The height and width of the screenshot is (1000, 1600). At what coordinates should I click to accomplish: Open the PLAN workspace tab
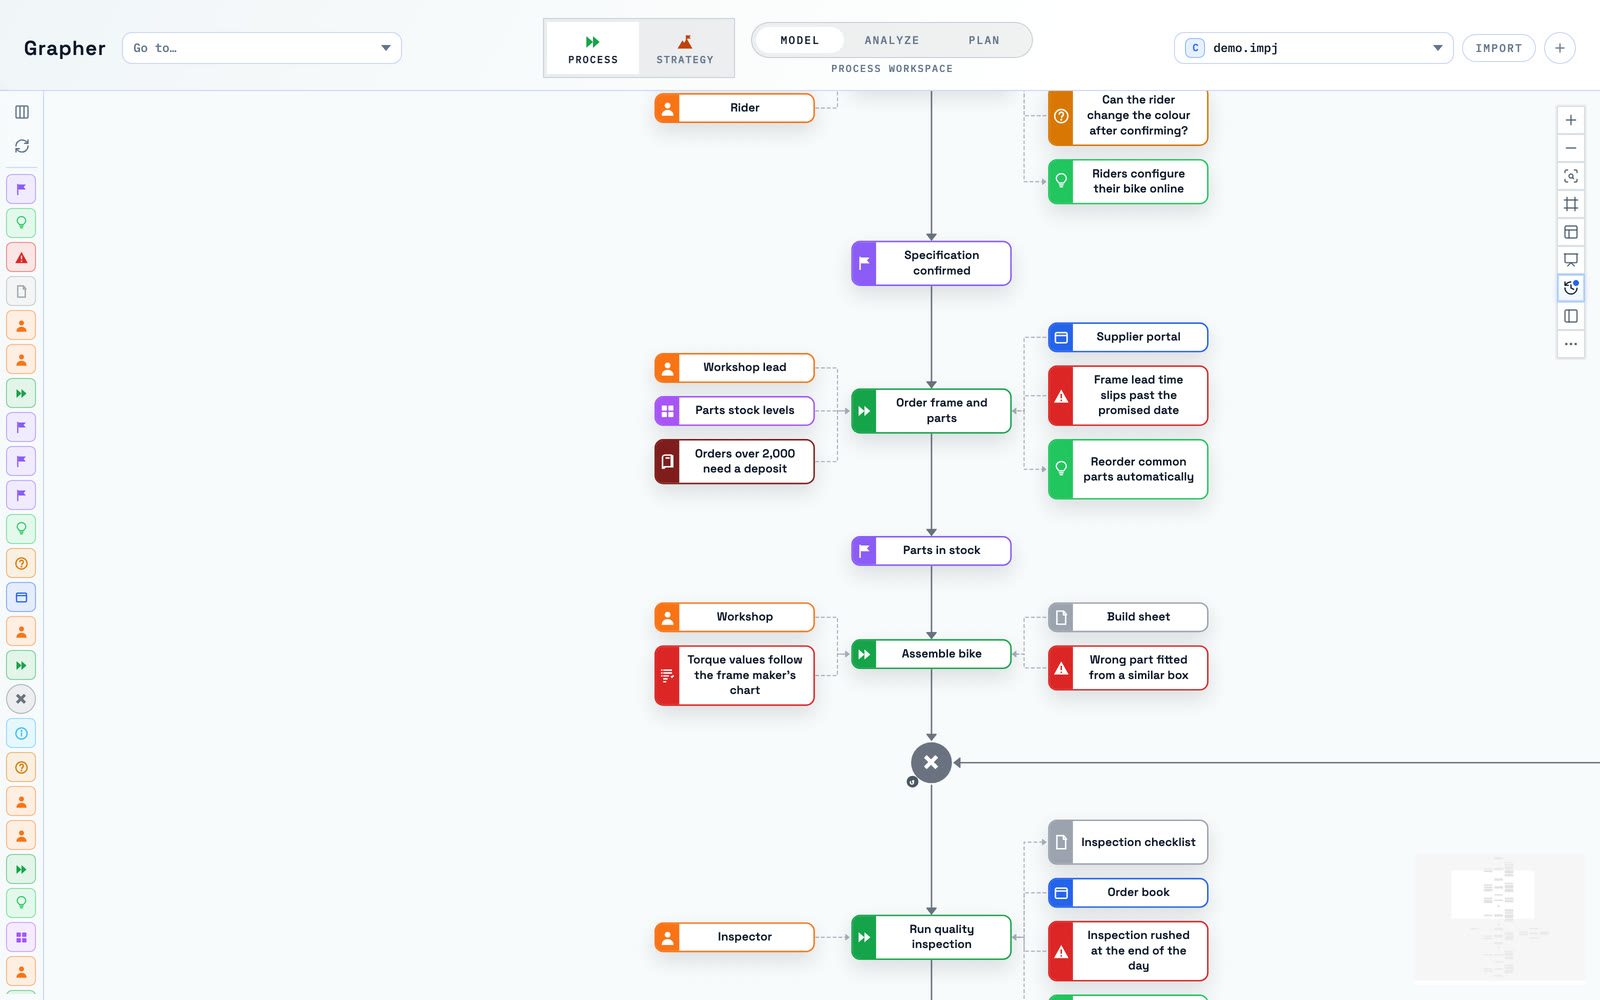pyautogui.click(x=984, y=41)
